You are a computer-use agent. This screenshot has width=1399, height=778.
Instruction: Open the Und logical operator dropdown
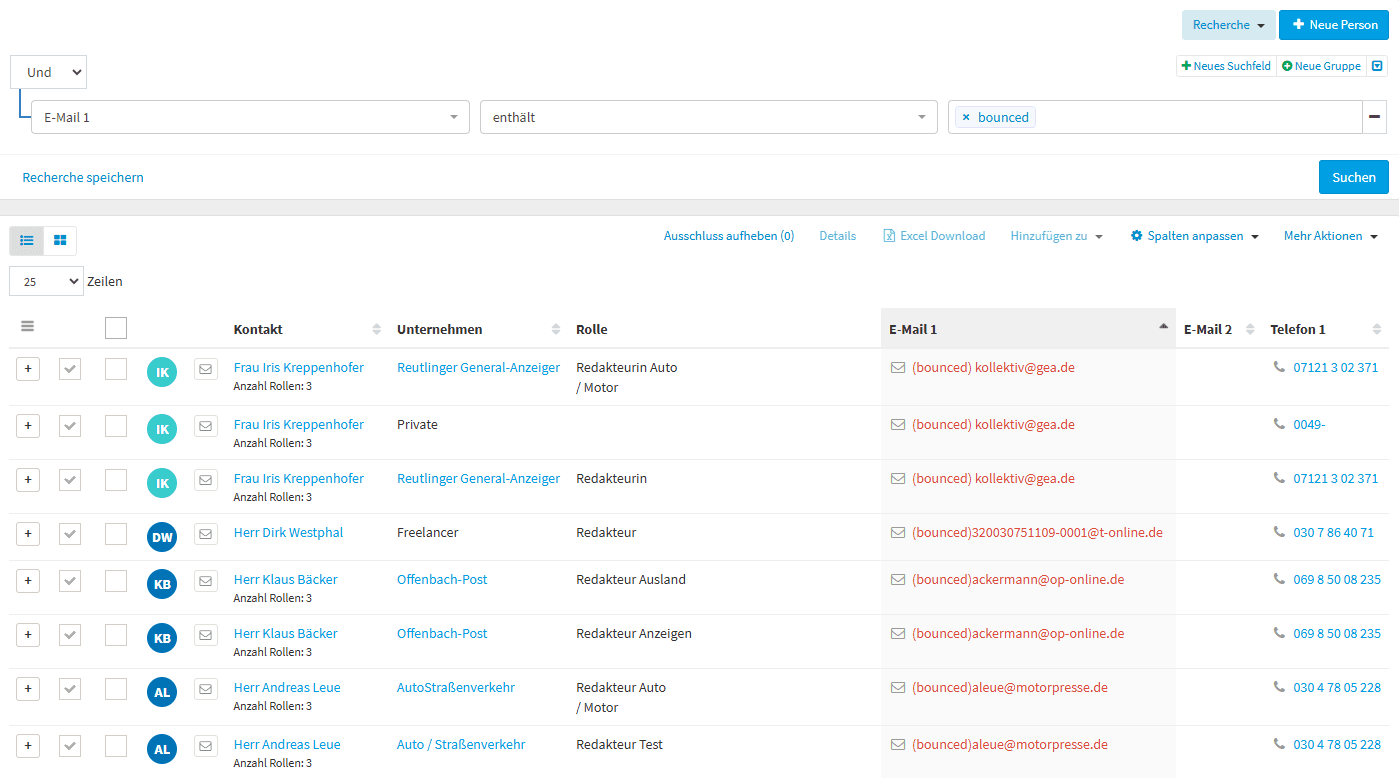coord(48,72)
